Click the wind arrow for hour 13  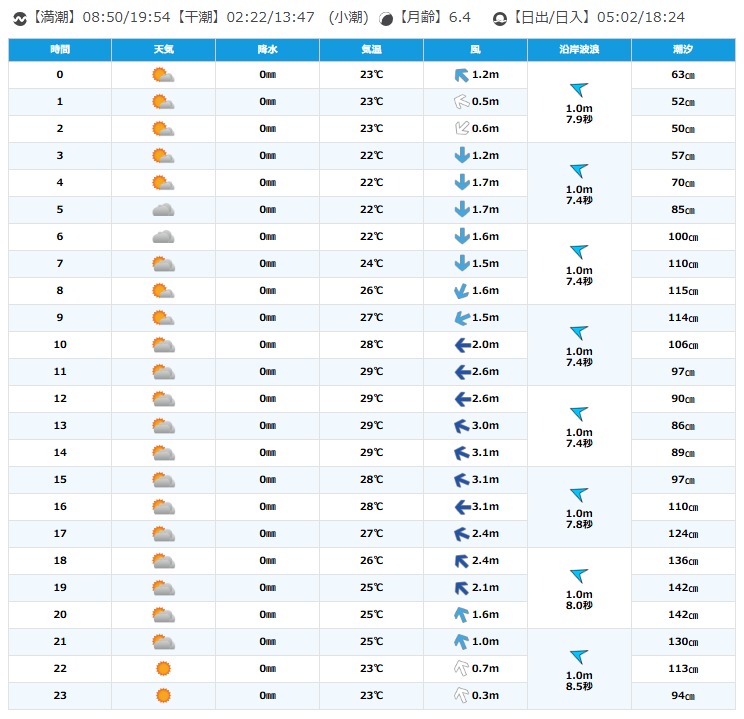pos(462,426)
